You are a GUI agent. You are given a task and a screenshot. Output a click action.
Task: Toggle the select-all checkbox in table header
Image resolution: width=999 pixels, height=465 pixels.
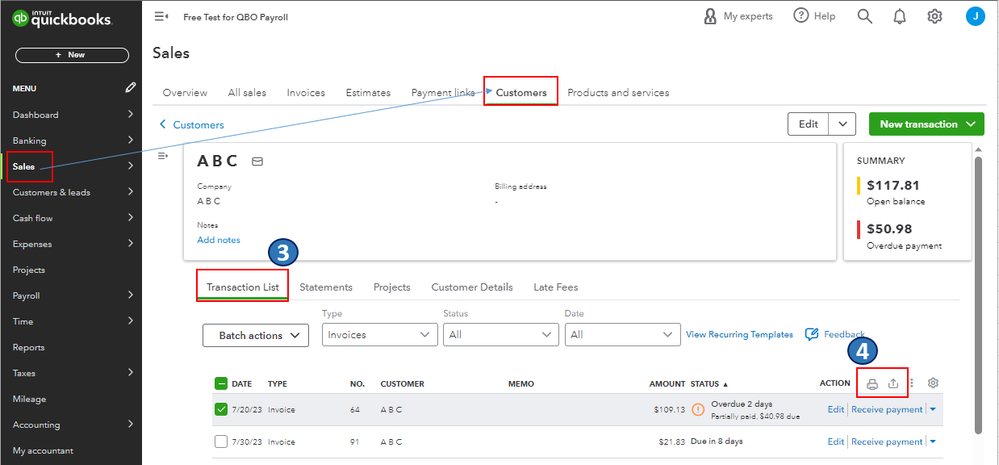click(221, 383)
